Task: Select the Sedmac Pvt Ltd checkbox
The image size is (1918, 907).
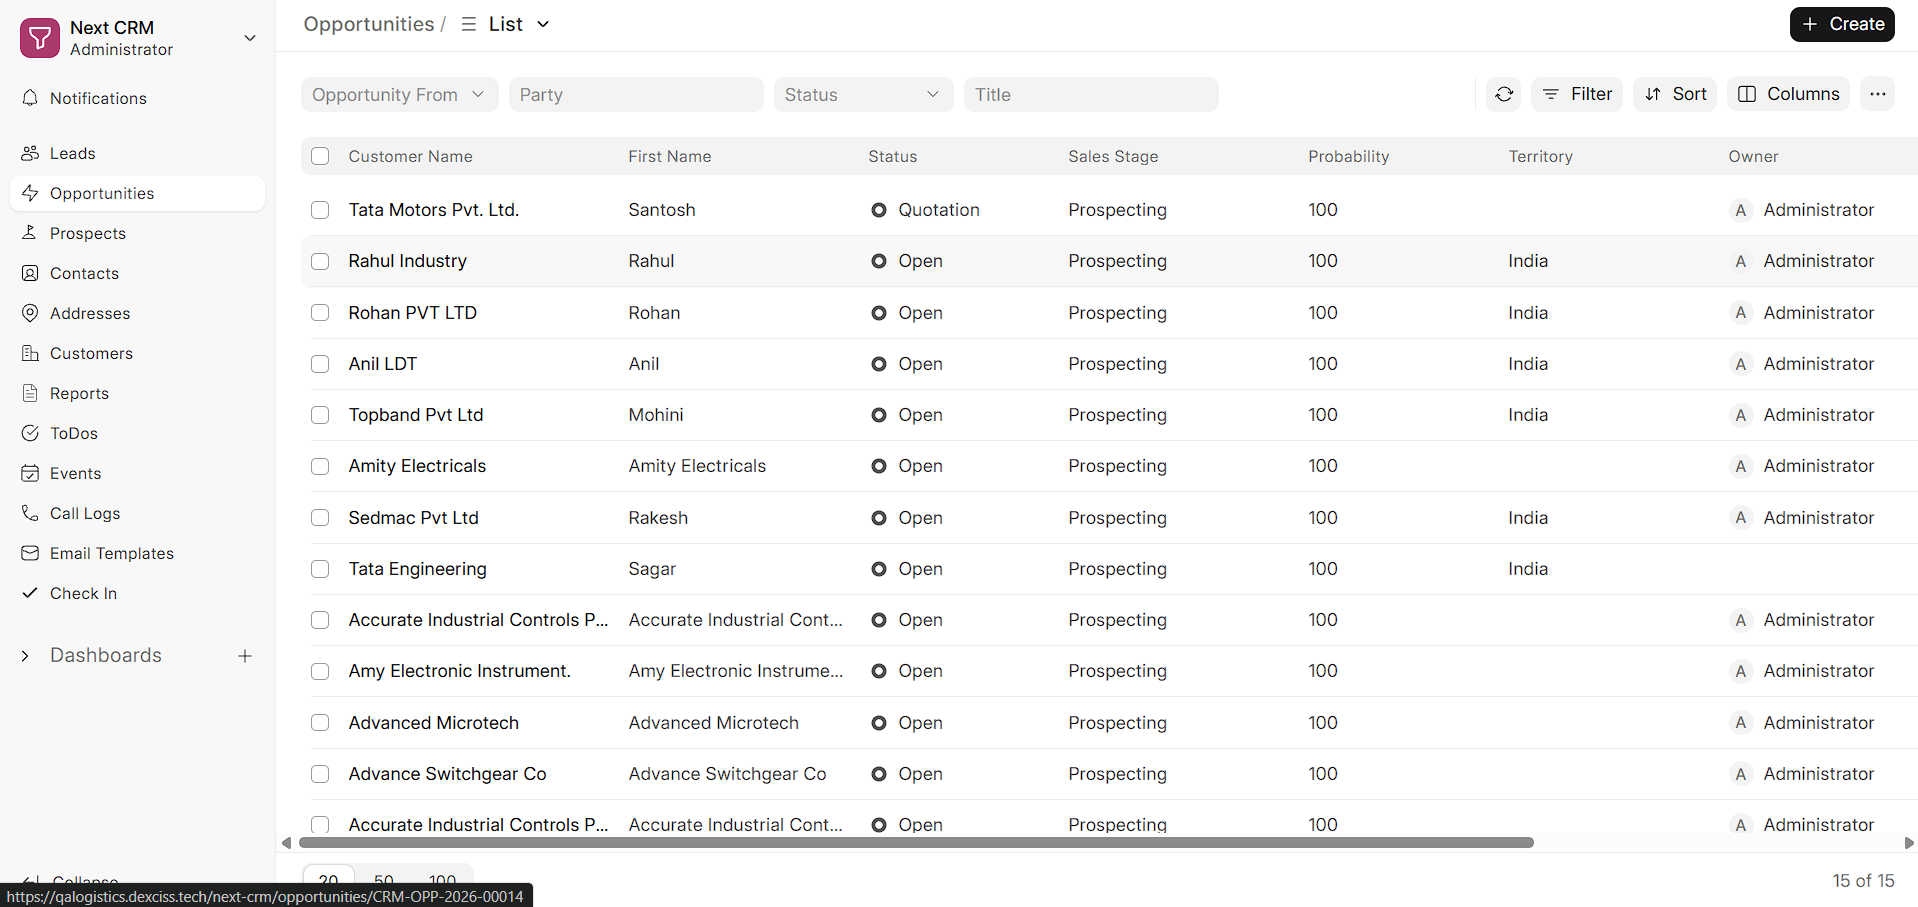Action: (320, 518)
